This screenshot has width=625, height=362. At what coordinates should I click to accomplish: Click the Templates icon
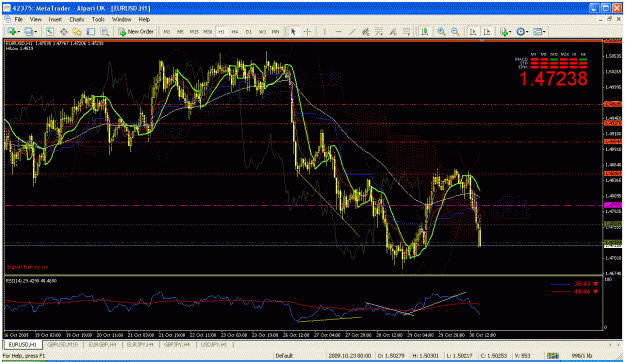[x=538, y=31]
